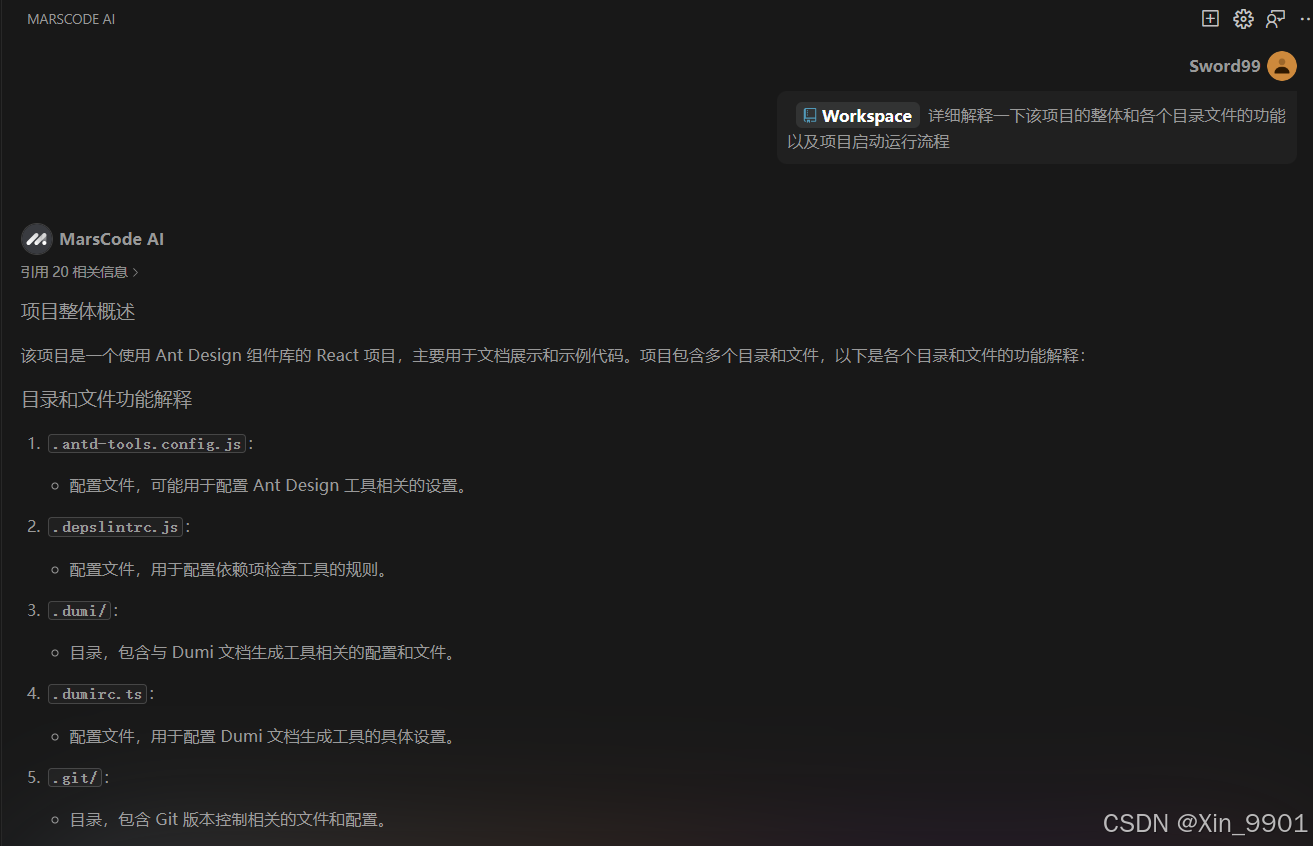
Task: Select the .antd-tools.config.js code chip
Action: [146, 443]
